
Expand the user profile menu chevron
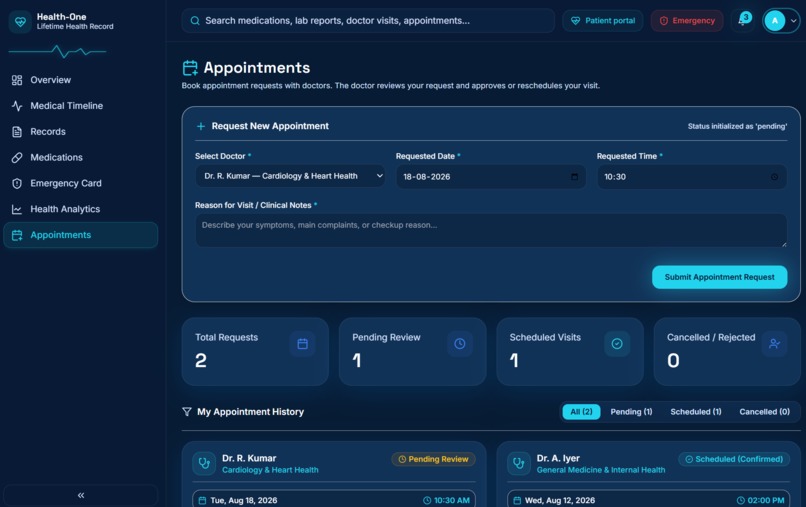(x=794, y=21)
